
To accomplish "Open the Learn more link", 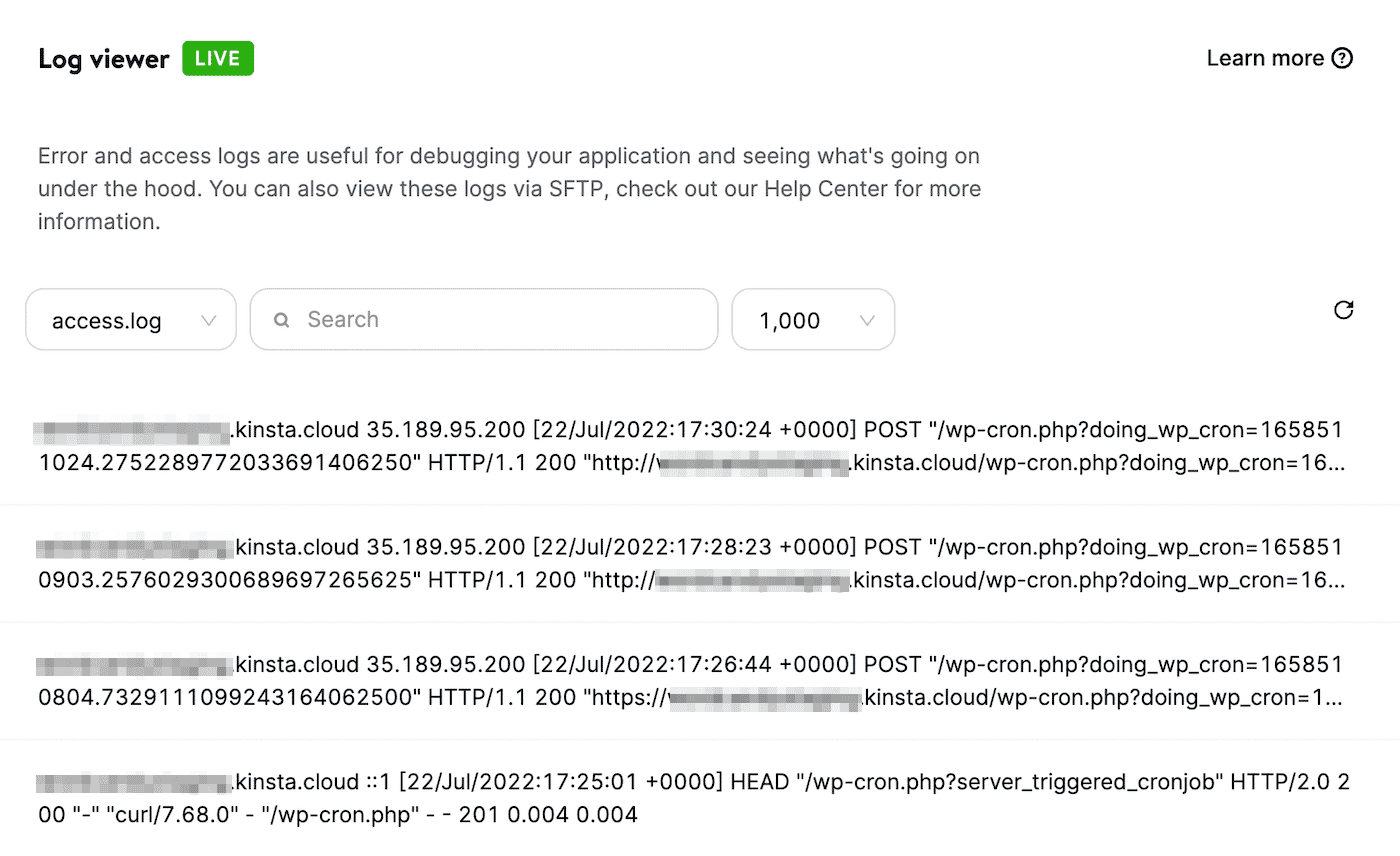I will 1263,58.
